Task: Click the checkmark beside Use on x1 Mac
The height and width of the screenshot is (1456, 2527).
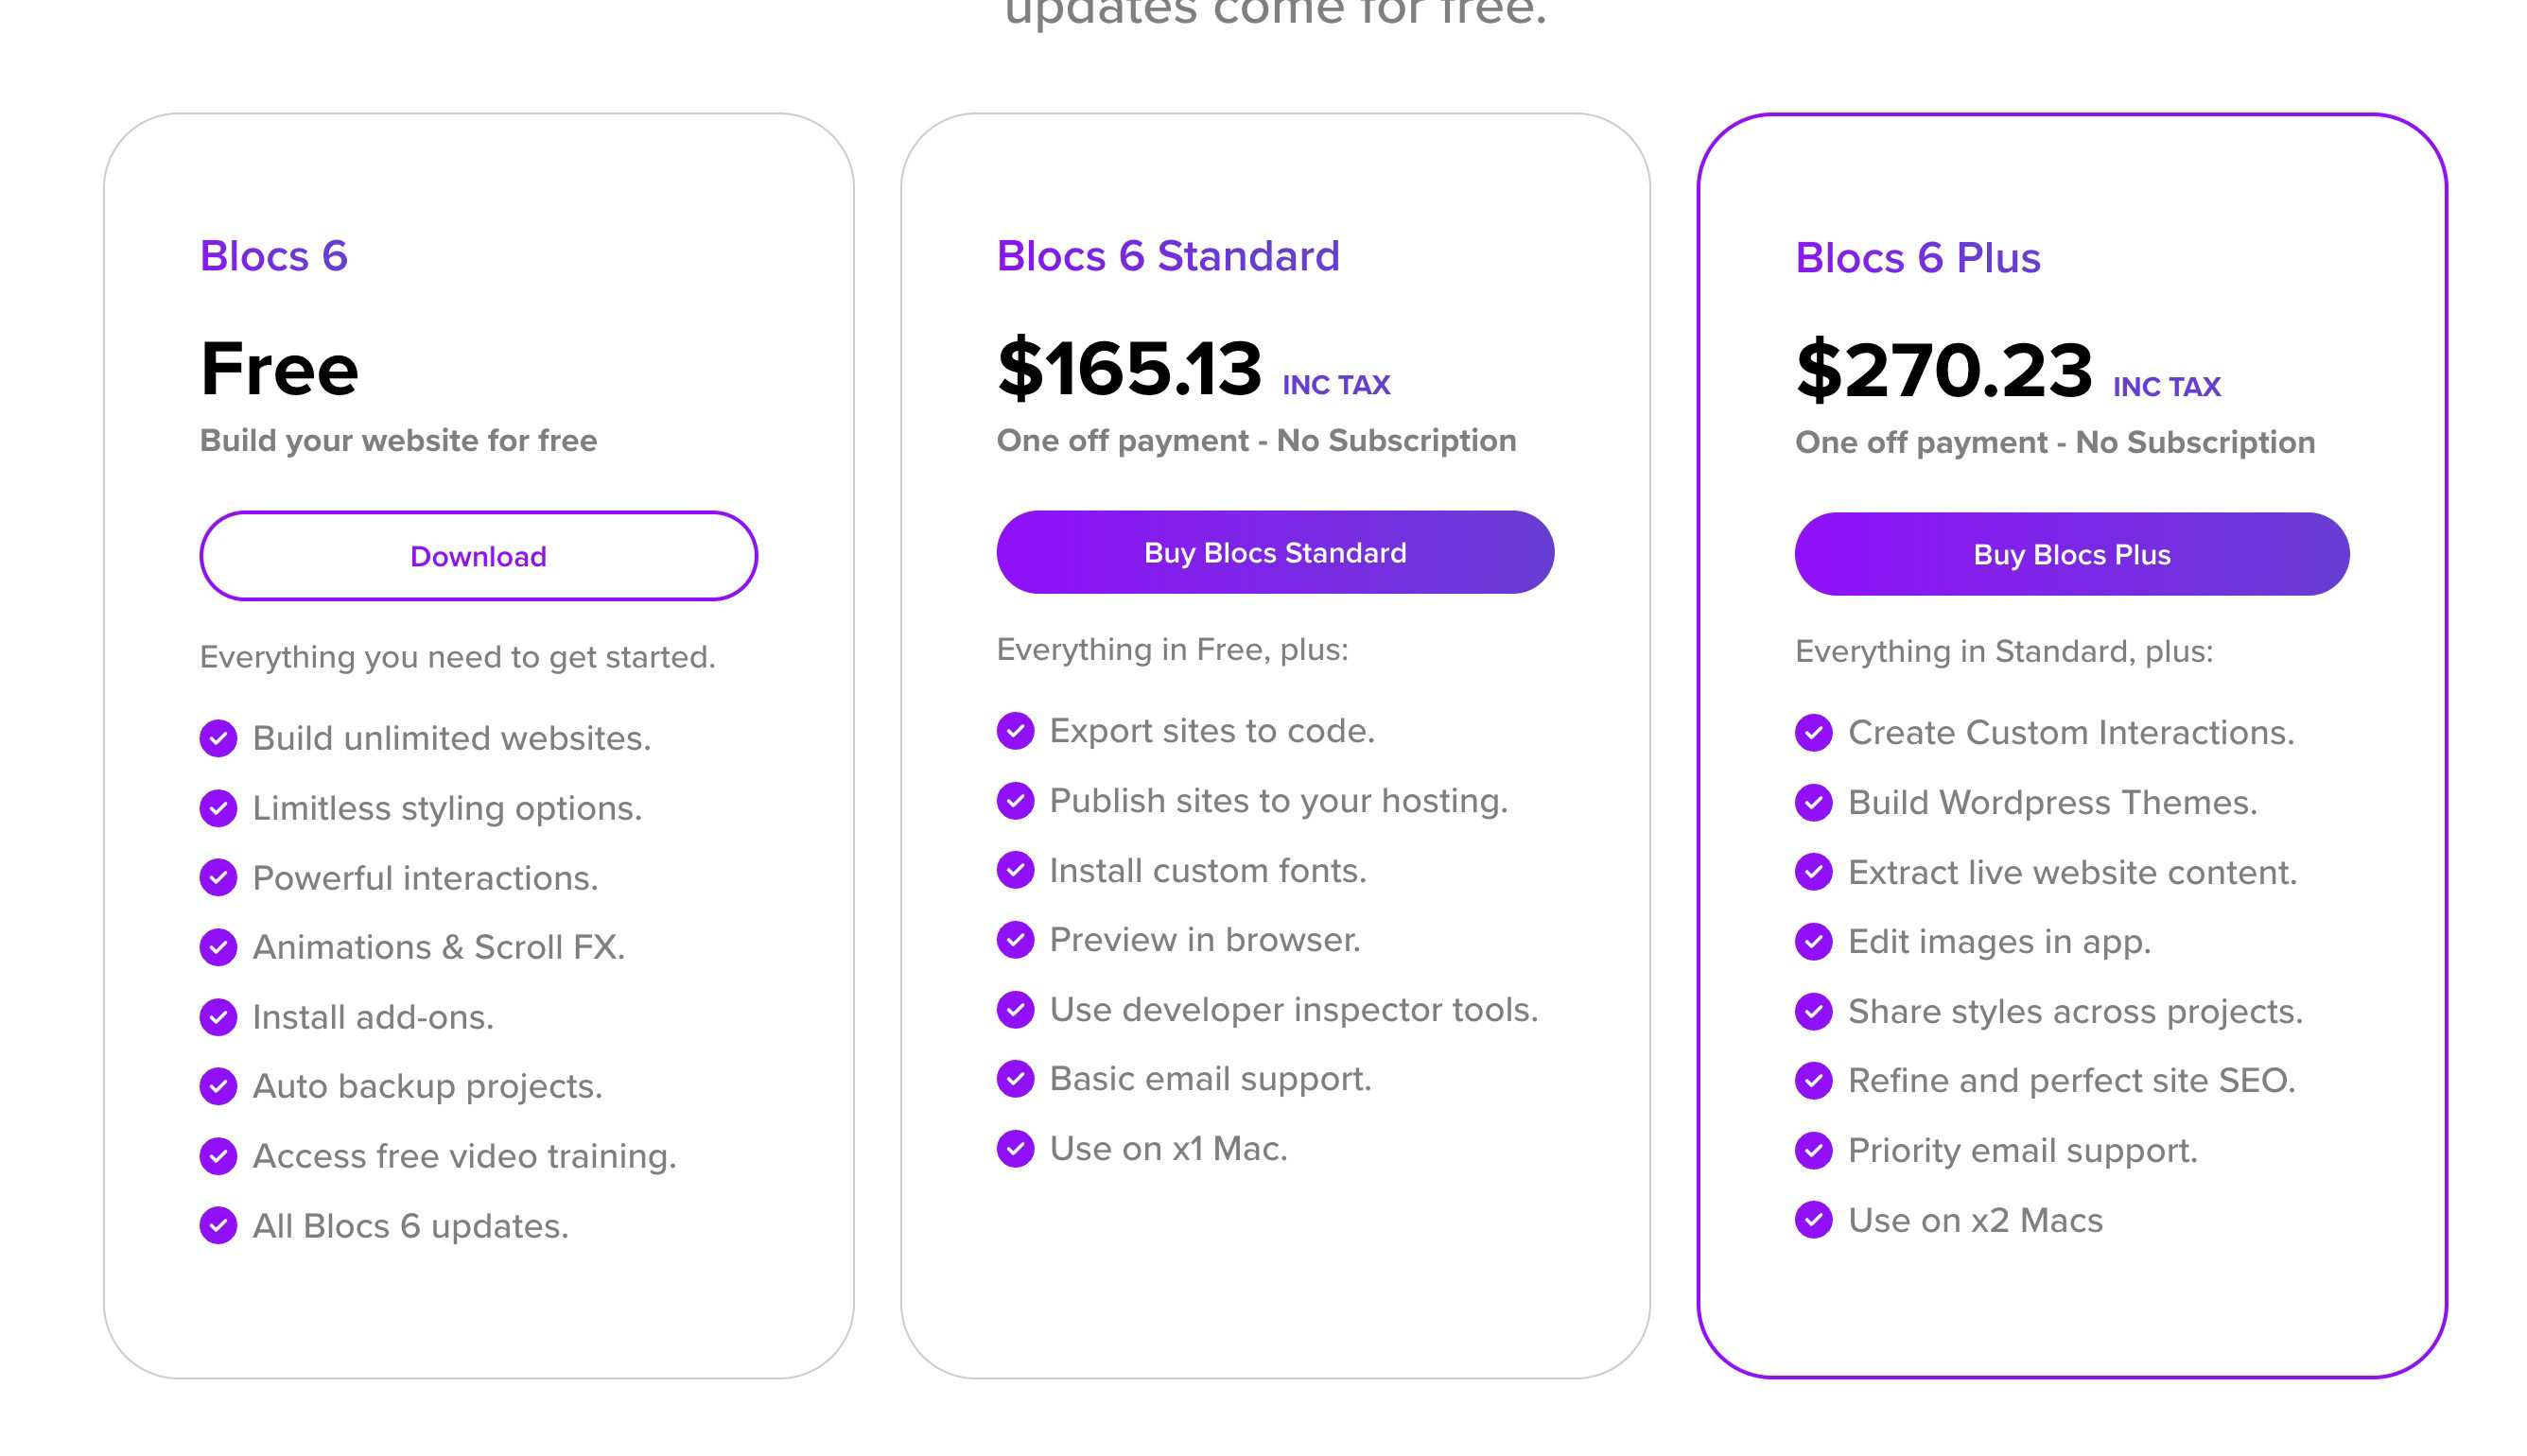Action: tap(1015, 1149)
